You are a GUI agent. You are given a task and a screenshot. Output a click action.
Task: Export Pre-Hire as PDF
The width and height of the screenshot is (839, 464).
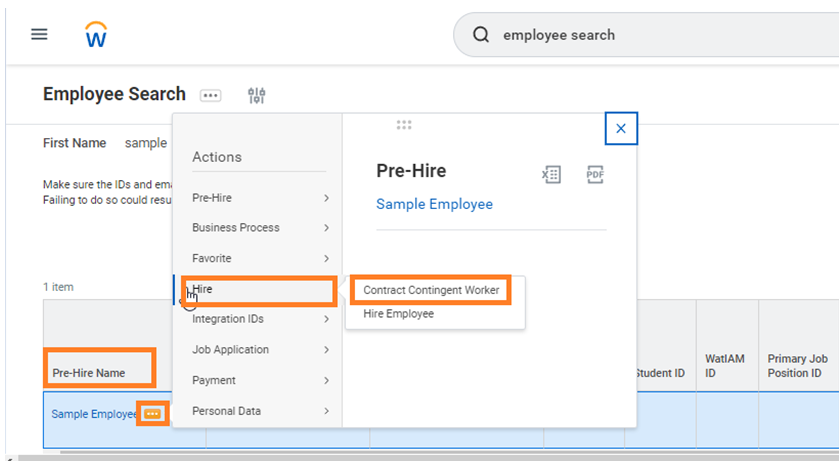(595, 174)
